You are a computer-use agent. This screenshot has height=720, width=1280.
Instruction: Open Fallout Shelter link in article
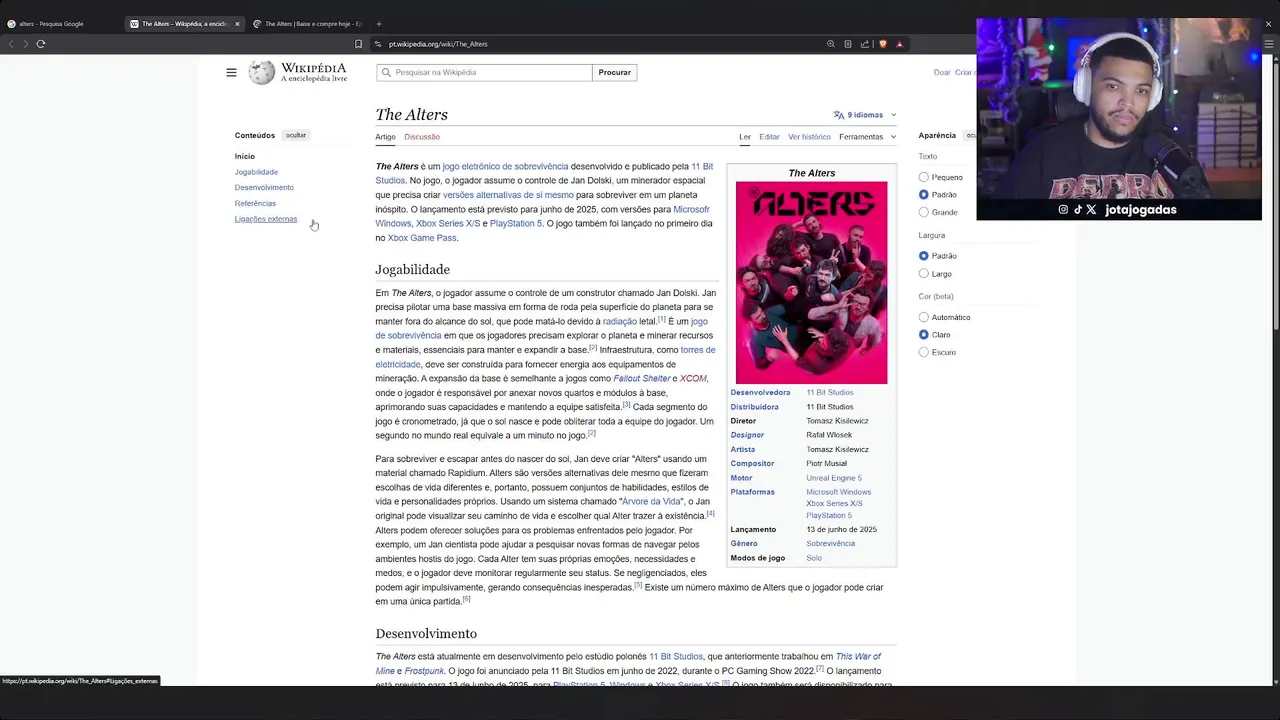click(642, 379)
